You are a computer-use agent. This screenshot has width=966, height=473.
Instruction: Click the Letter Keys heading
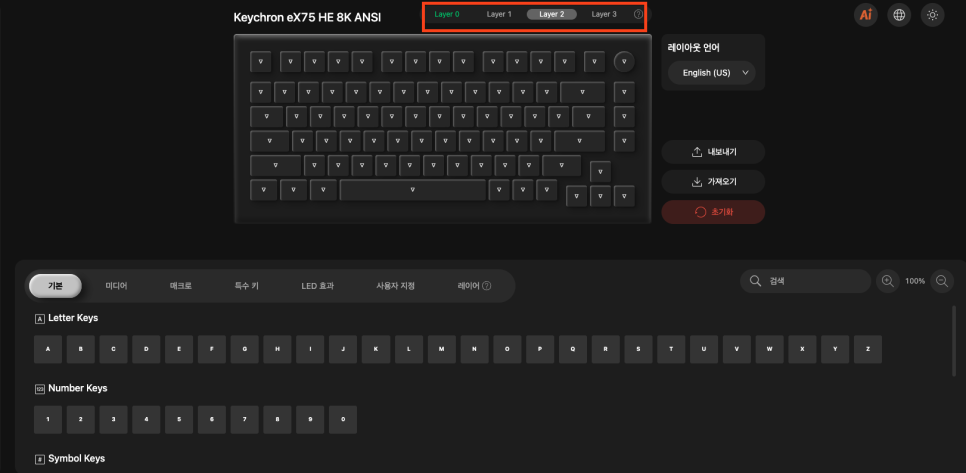[73, 318]
